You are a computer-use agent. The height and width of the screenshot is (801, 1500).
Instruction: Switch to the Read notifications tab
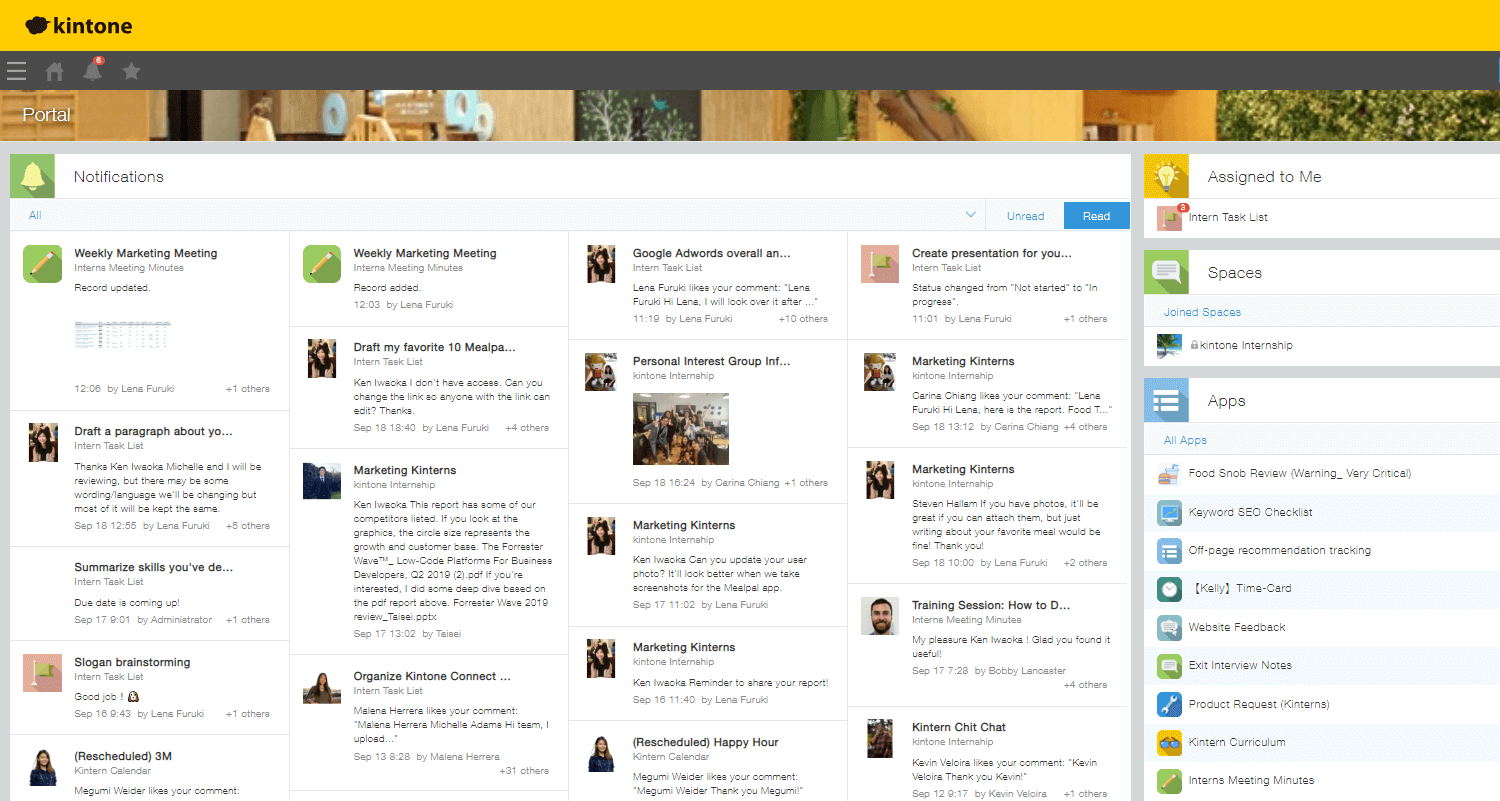click(x=1096, y=215)
